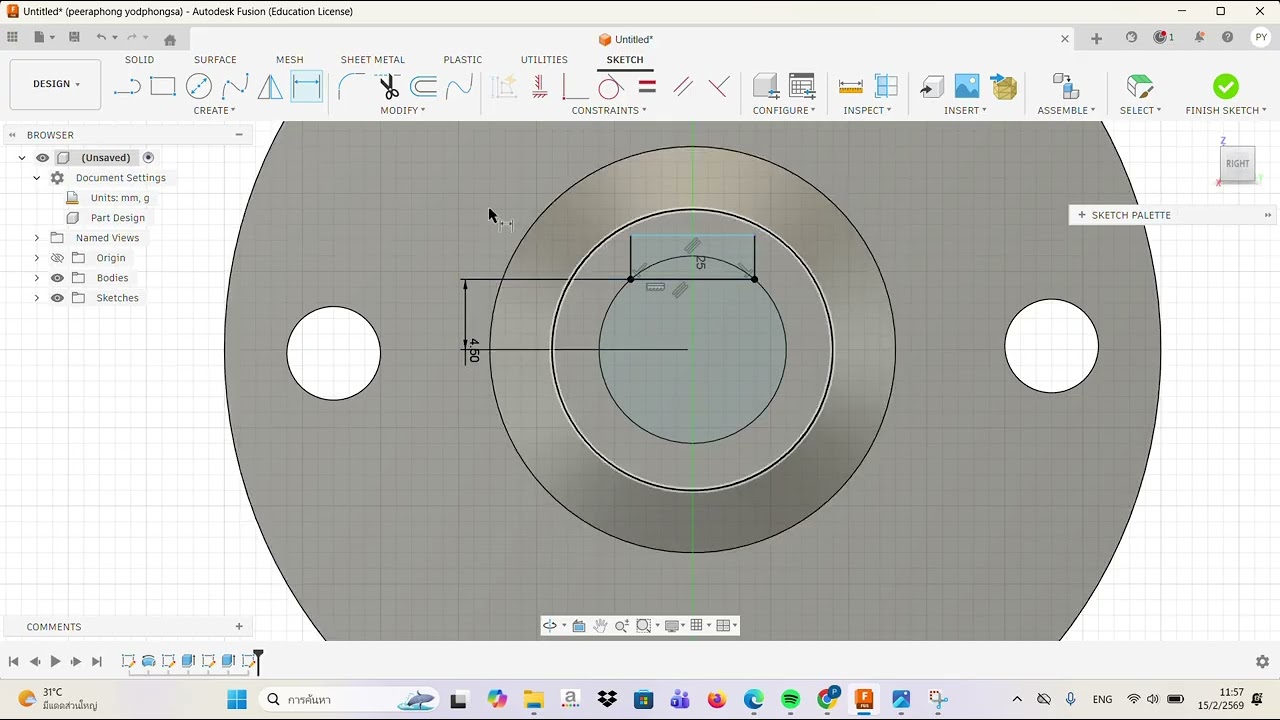Switch to the Utilities tab
Image resolution: width=1280 pixels, height=720 pixels.
click(x=544, y=60)
